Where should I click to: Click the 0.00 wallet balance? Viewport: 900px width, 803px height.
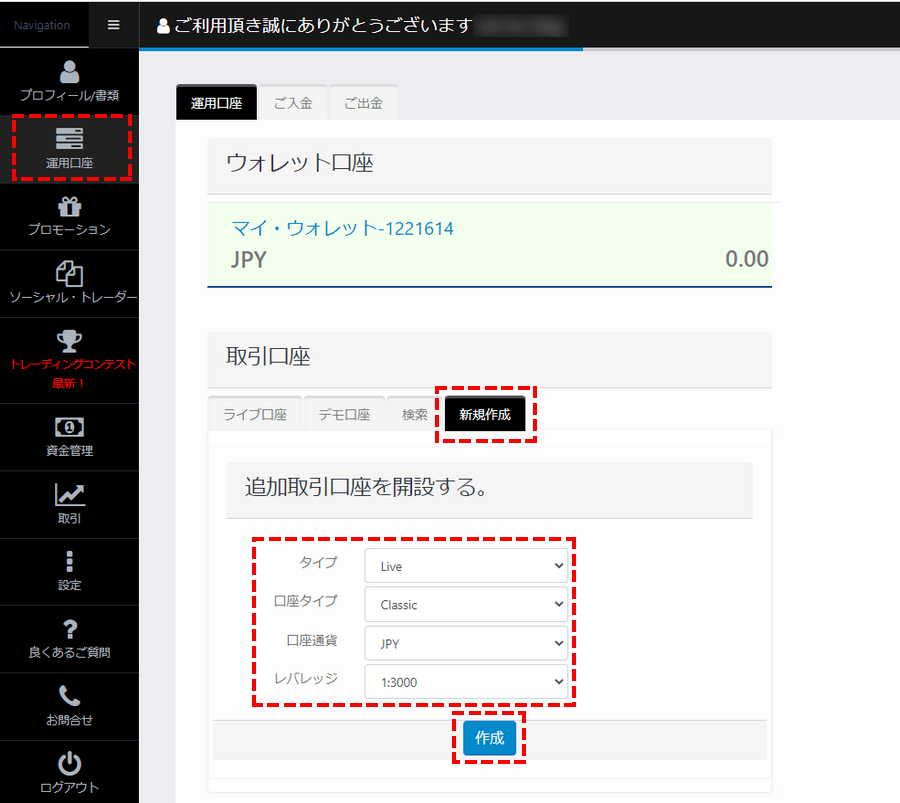(x=747, y=259)
